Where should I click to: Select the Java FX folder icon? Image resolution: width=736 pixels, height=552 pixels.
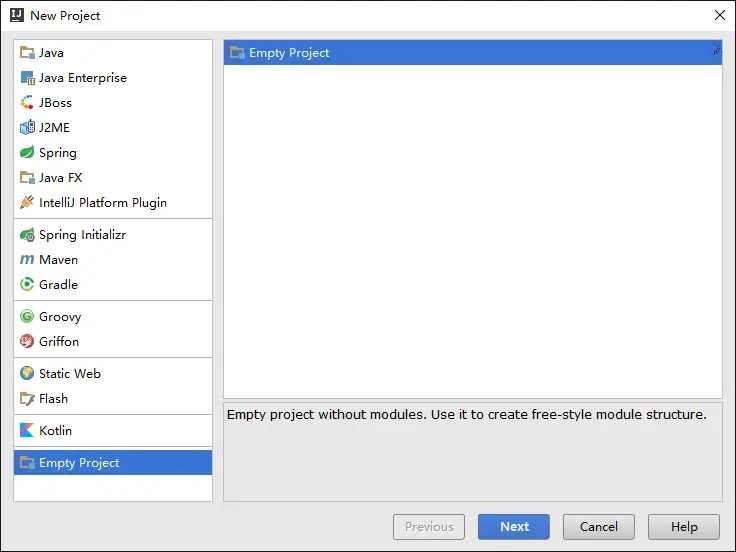click(x=27, y=177)
